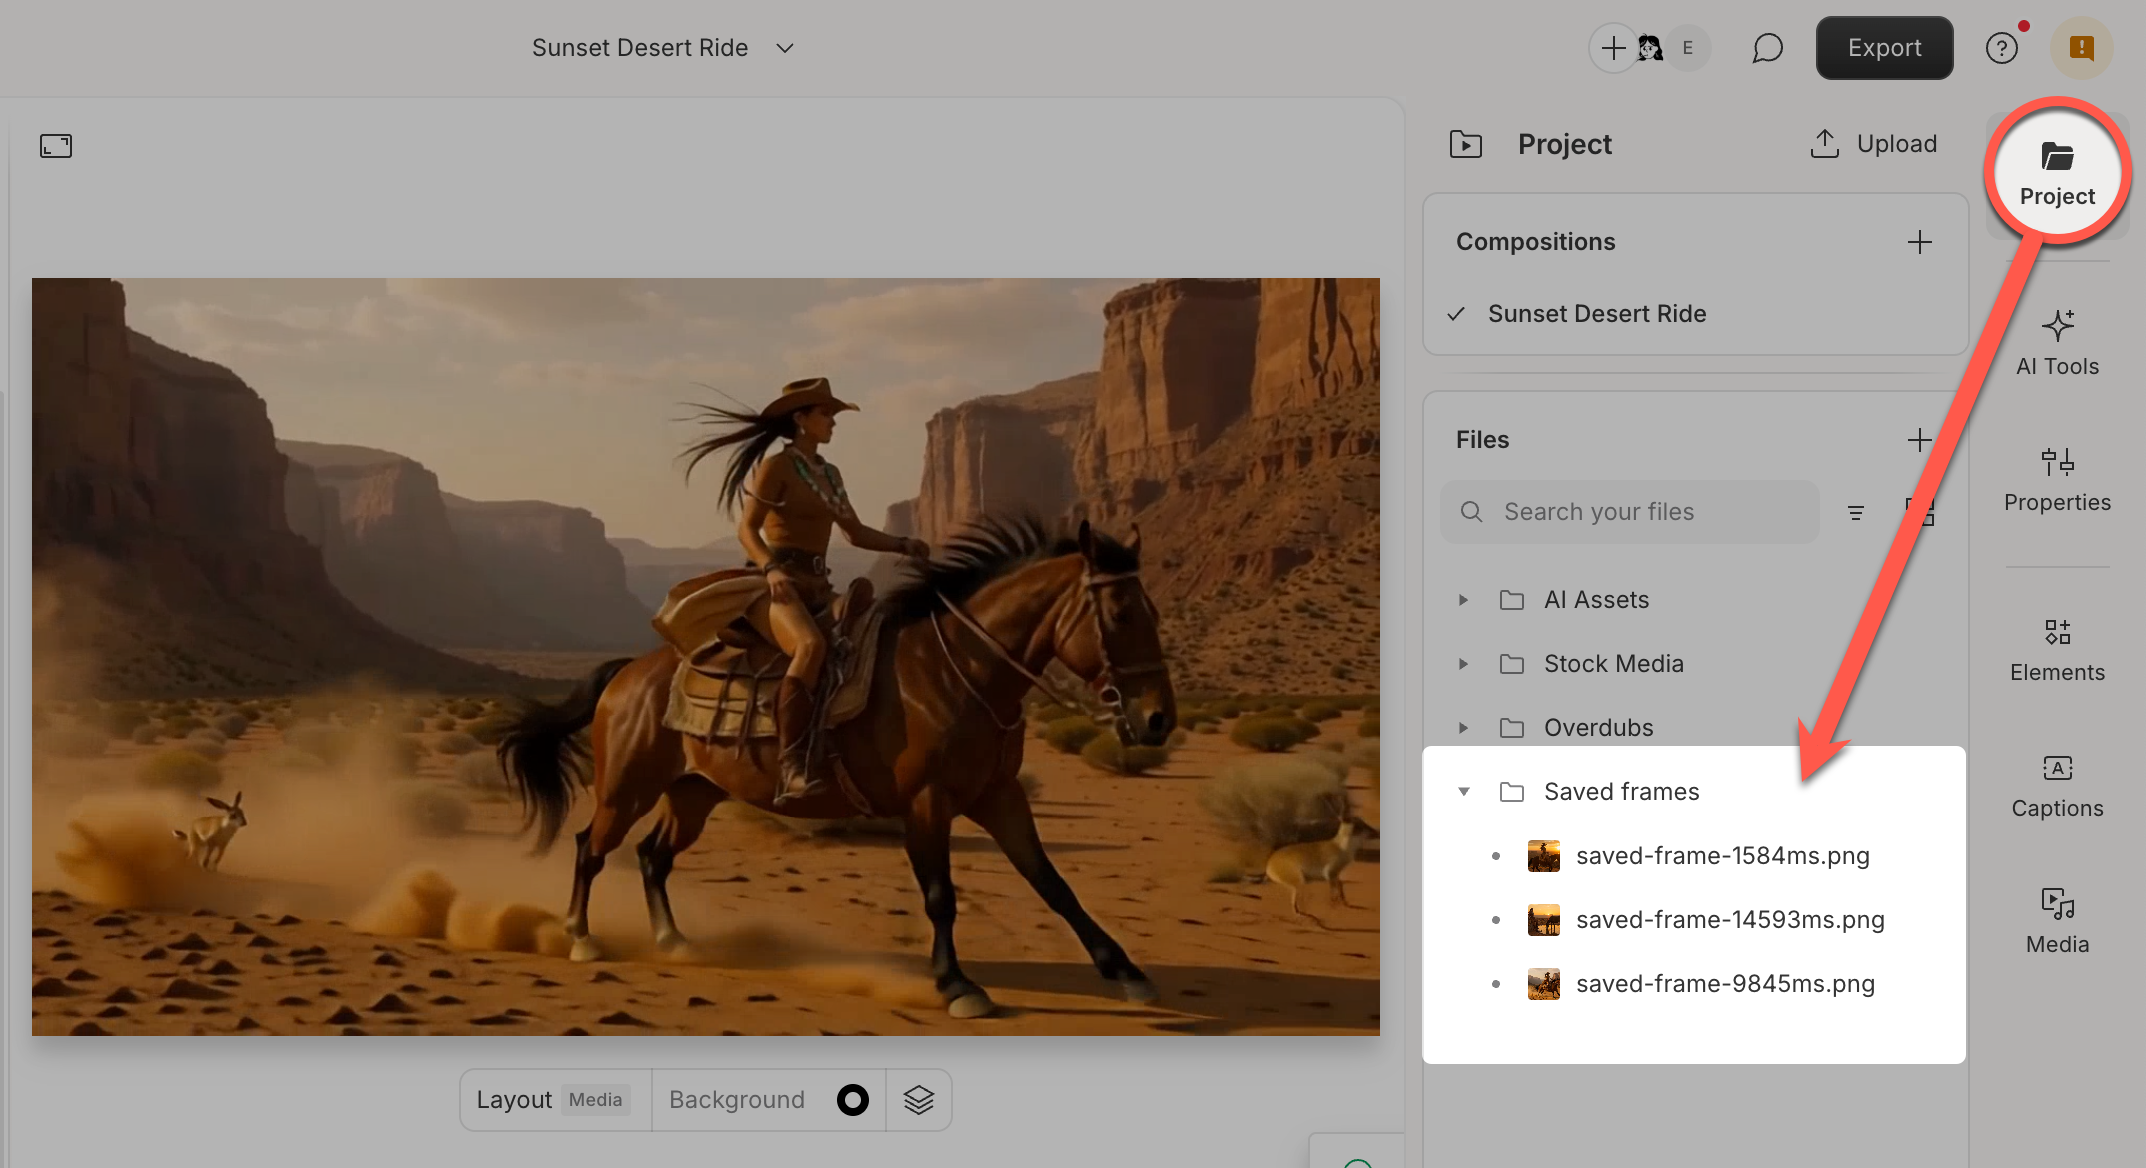Select the saved-frame-14593ms.png thumbnail
The width and height of the screenshot is (2146, 1168).
click(x=1545, y=919)
